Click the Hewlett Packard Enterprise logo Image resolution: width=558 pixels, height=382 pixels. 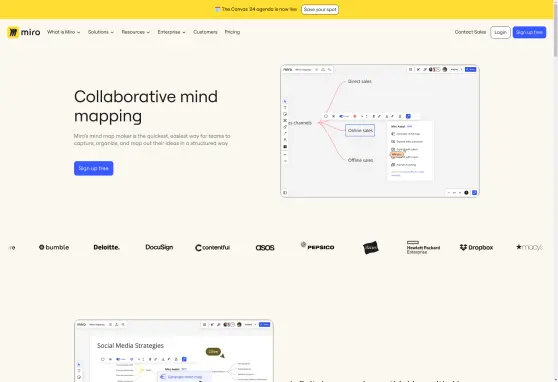pos(423,247)
